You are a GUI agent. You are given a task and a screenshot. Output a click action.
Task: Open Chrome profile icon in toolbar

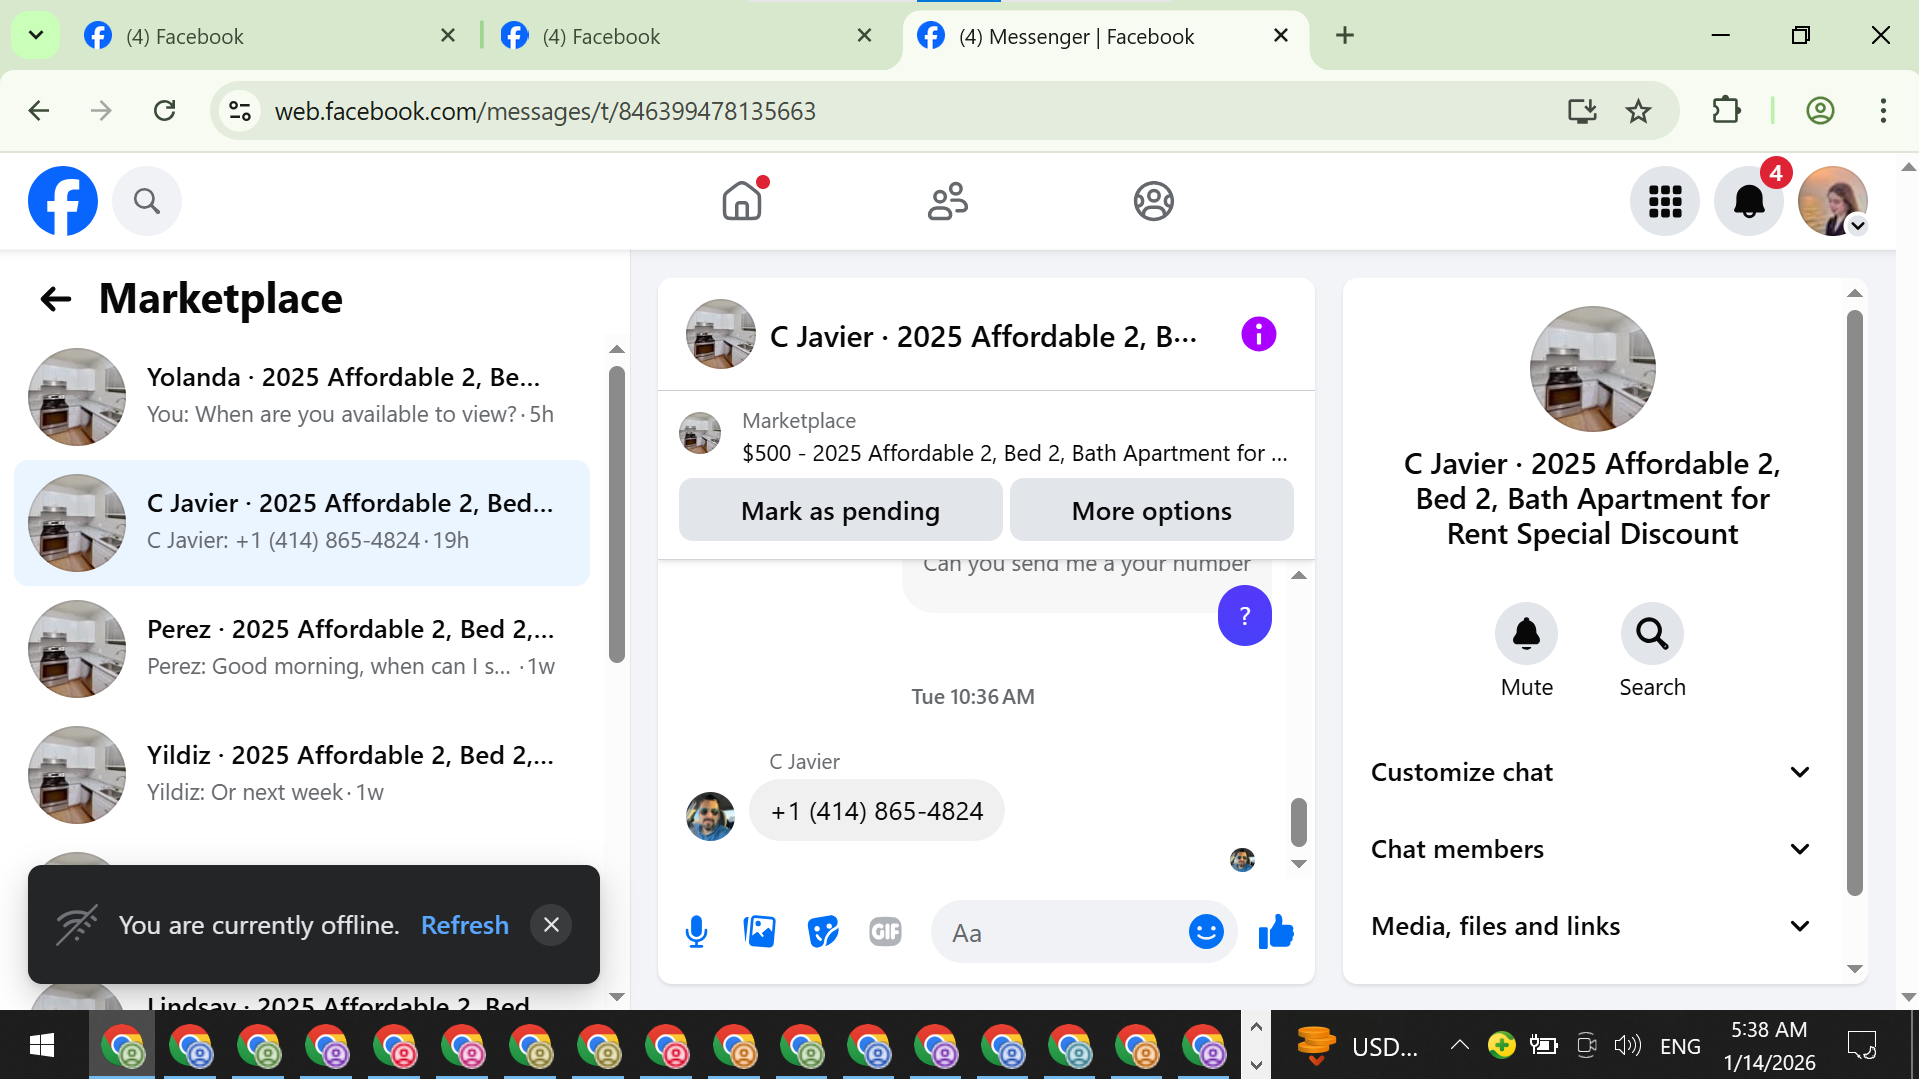(x=1820, y=111)
